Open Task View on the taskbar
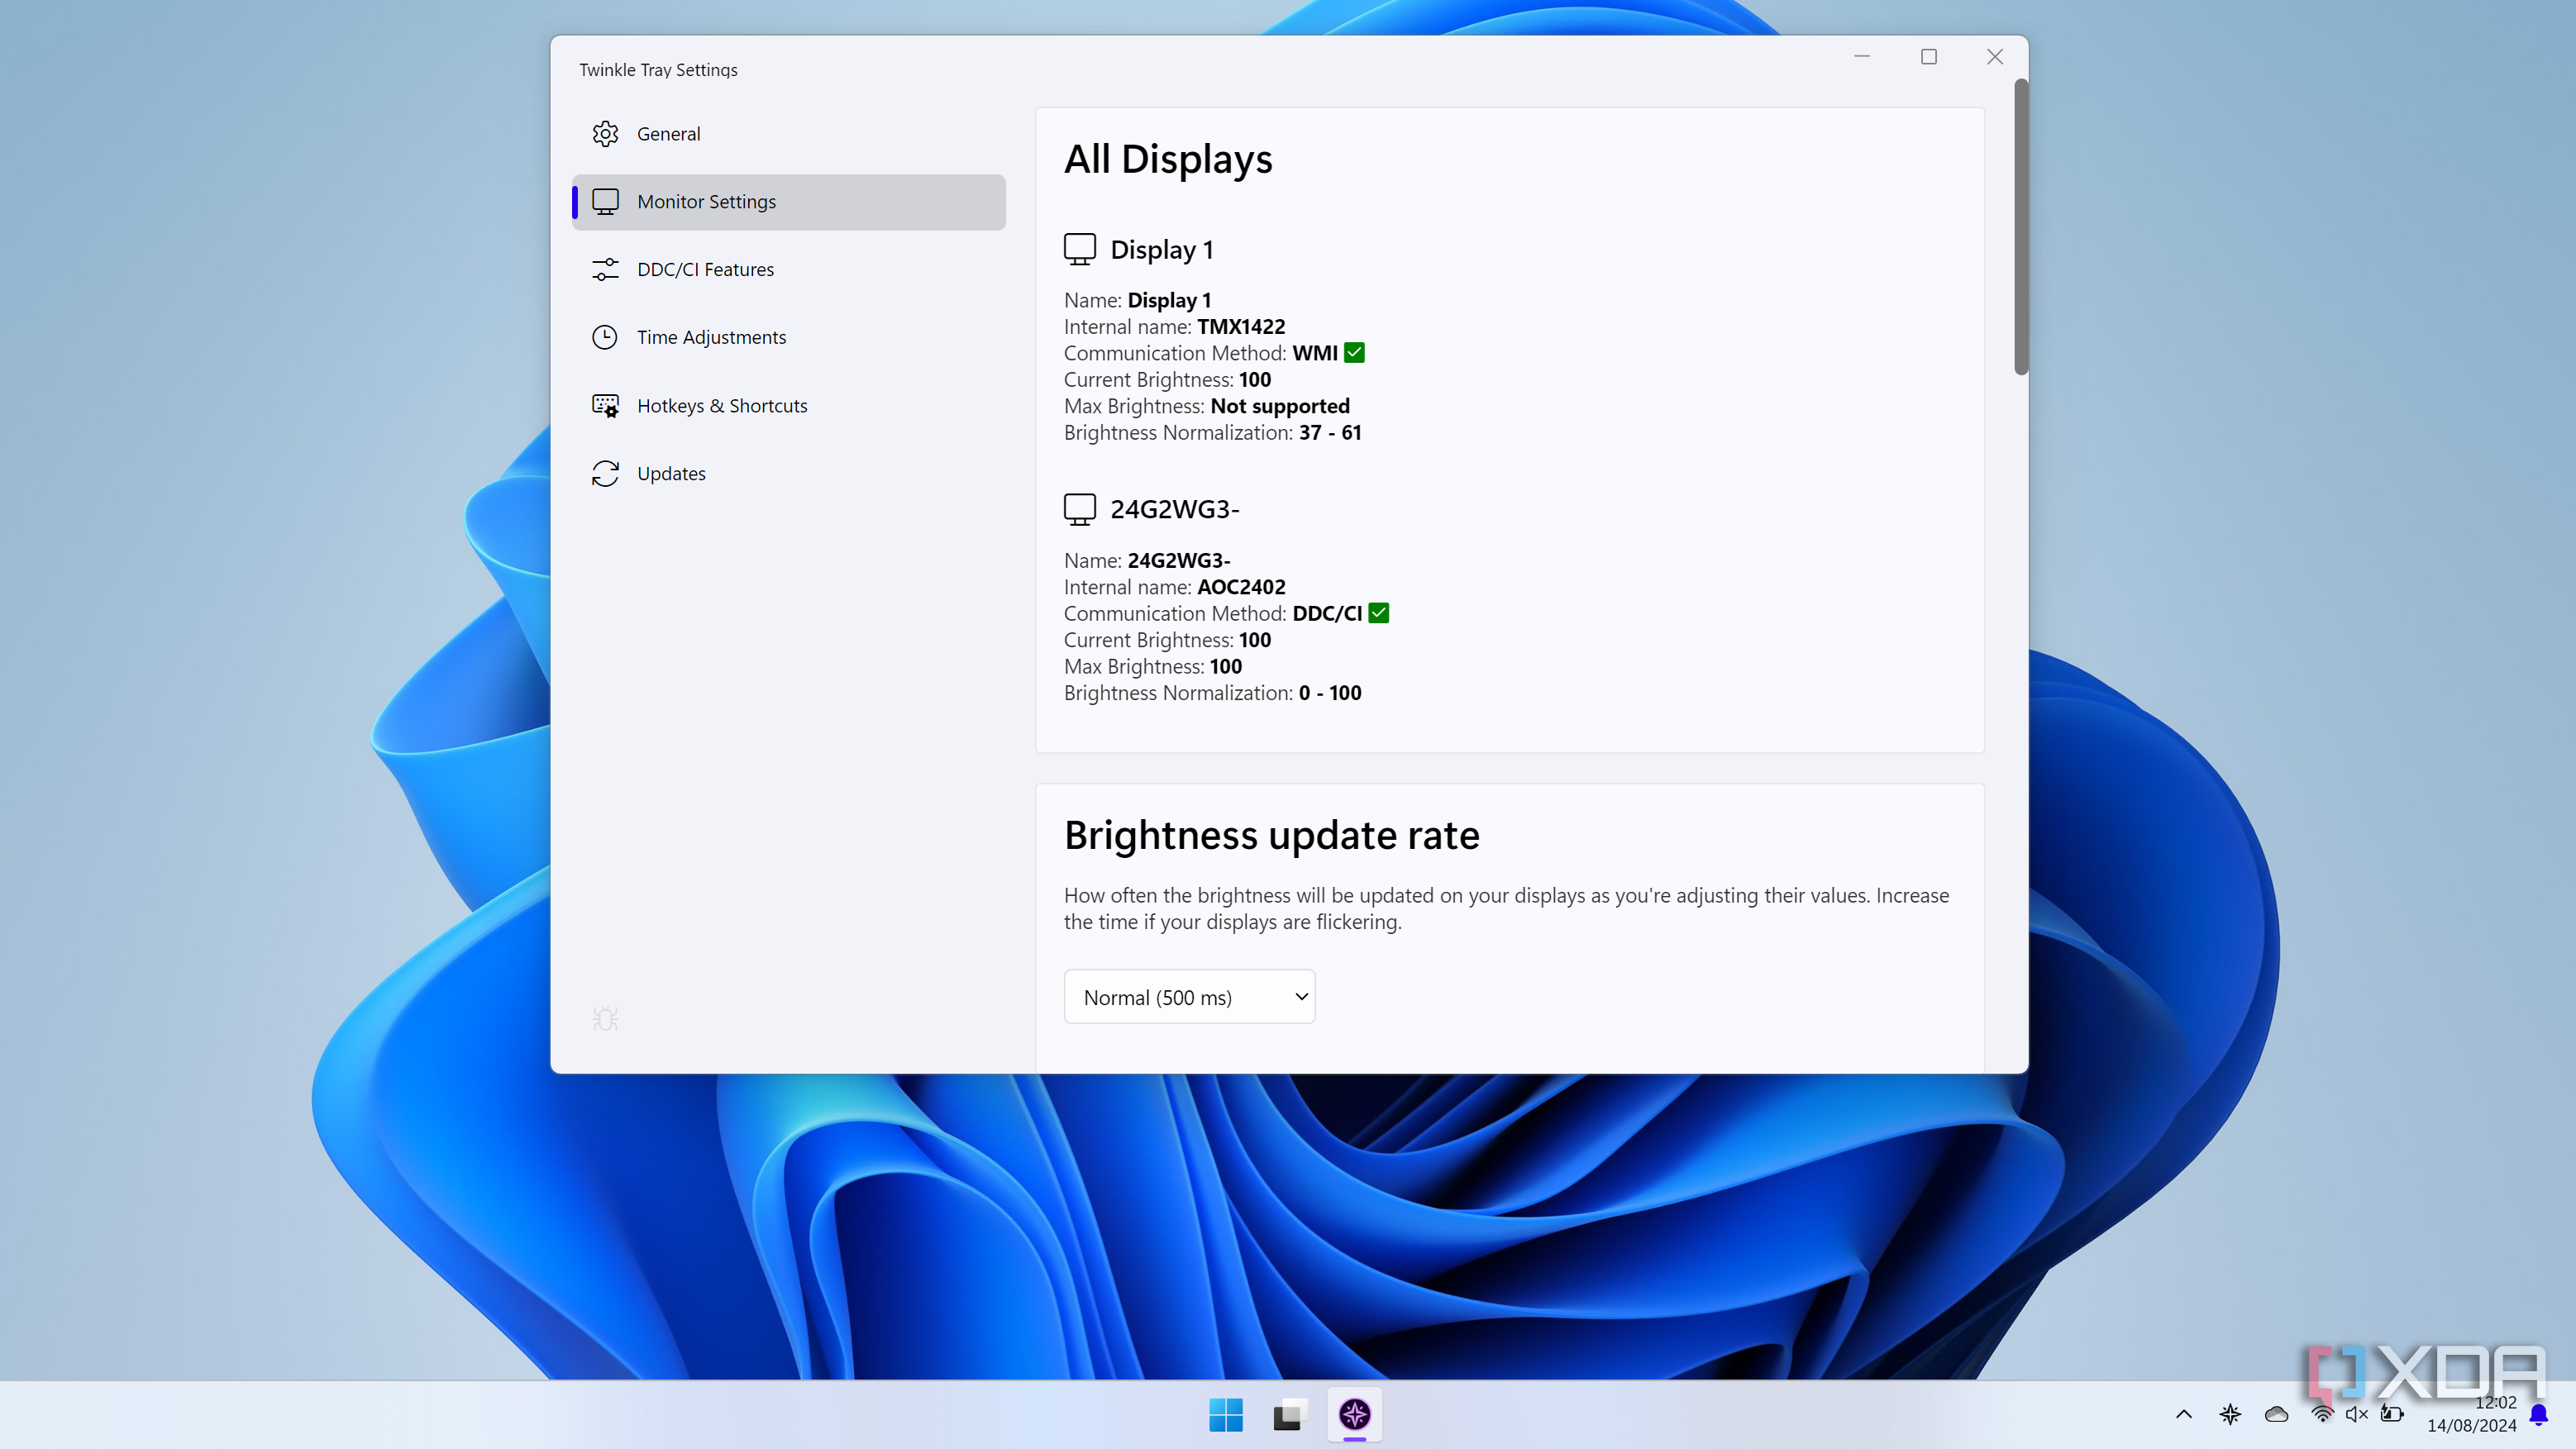 tap(1289, 1415)
